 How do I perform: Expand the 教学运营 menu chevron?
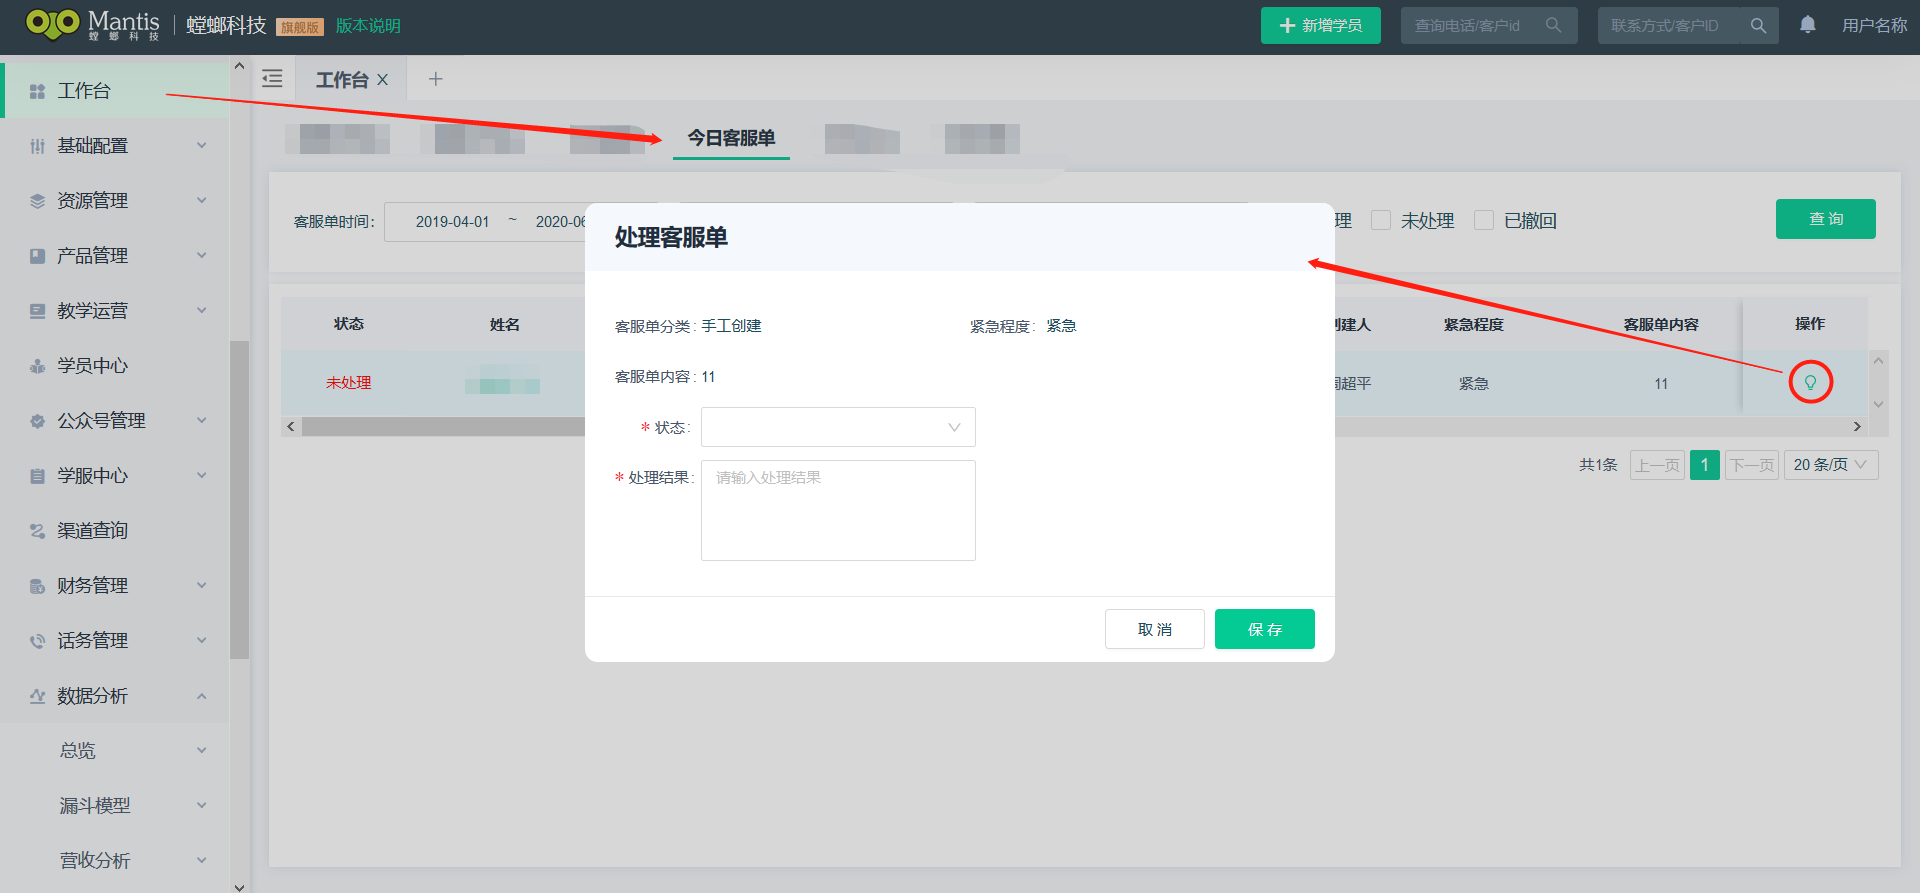click(202, 311)
